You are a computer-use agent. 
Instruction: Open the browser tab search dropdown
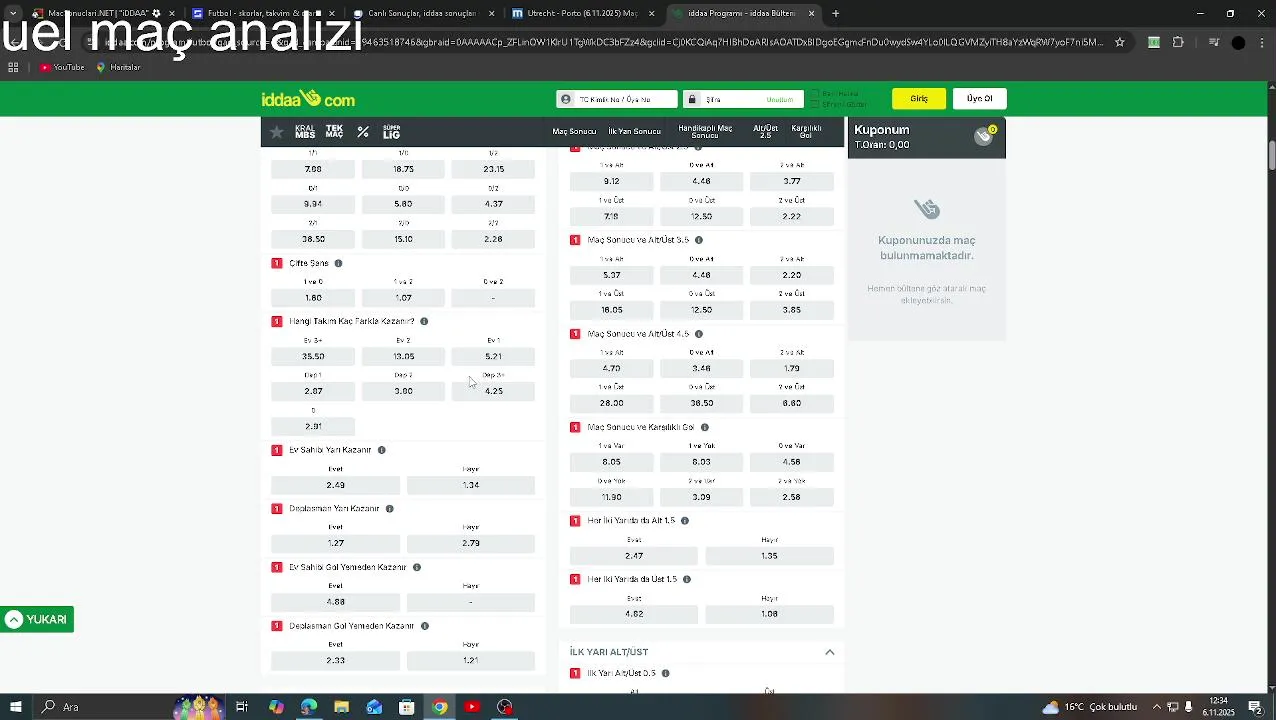click(x=13, y=14)
